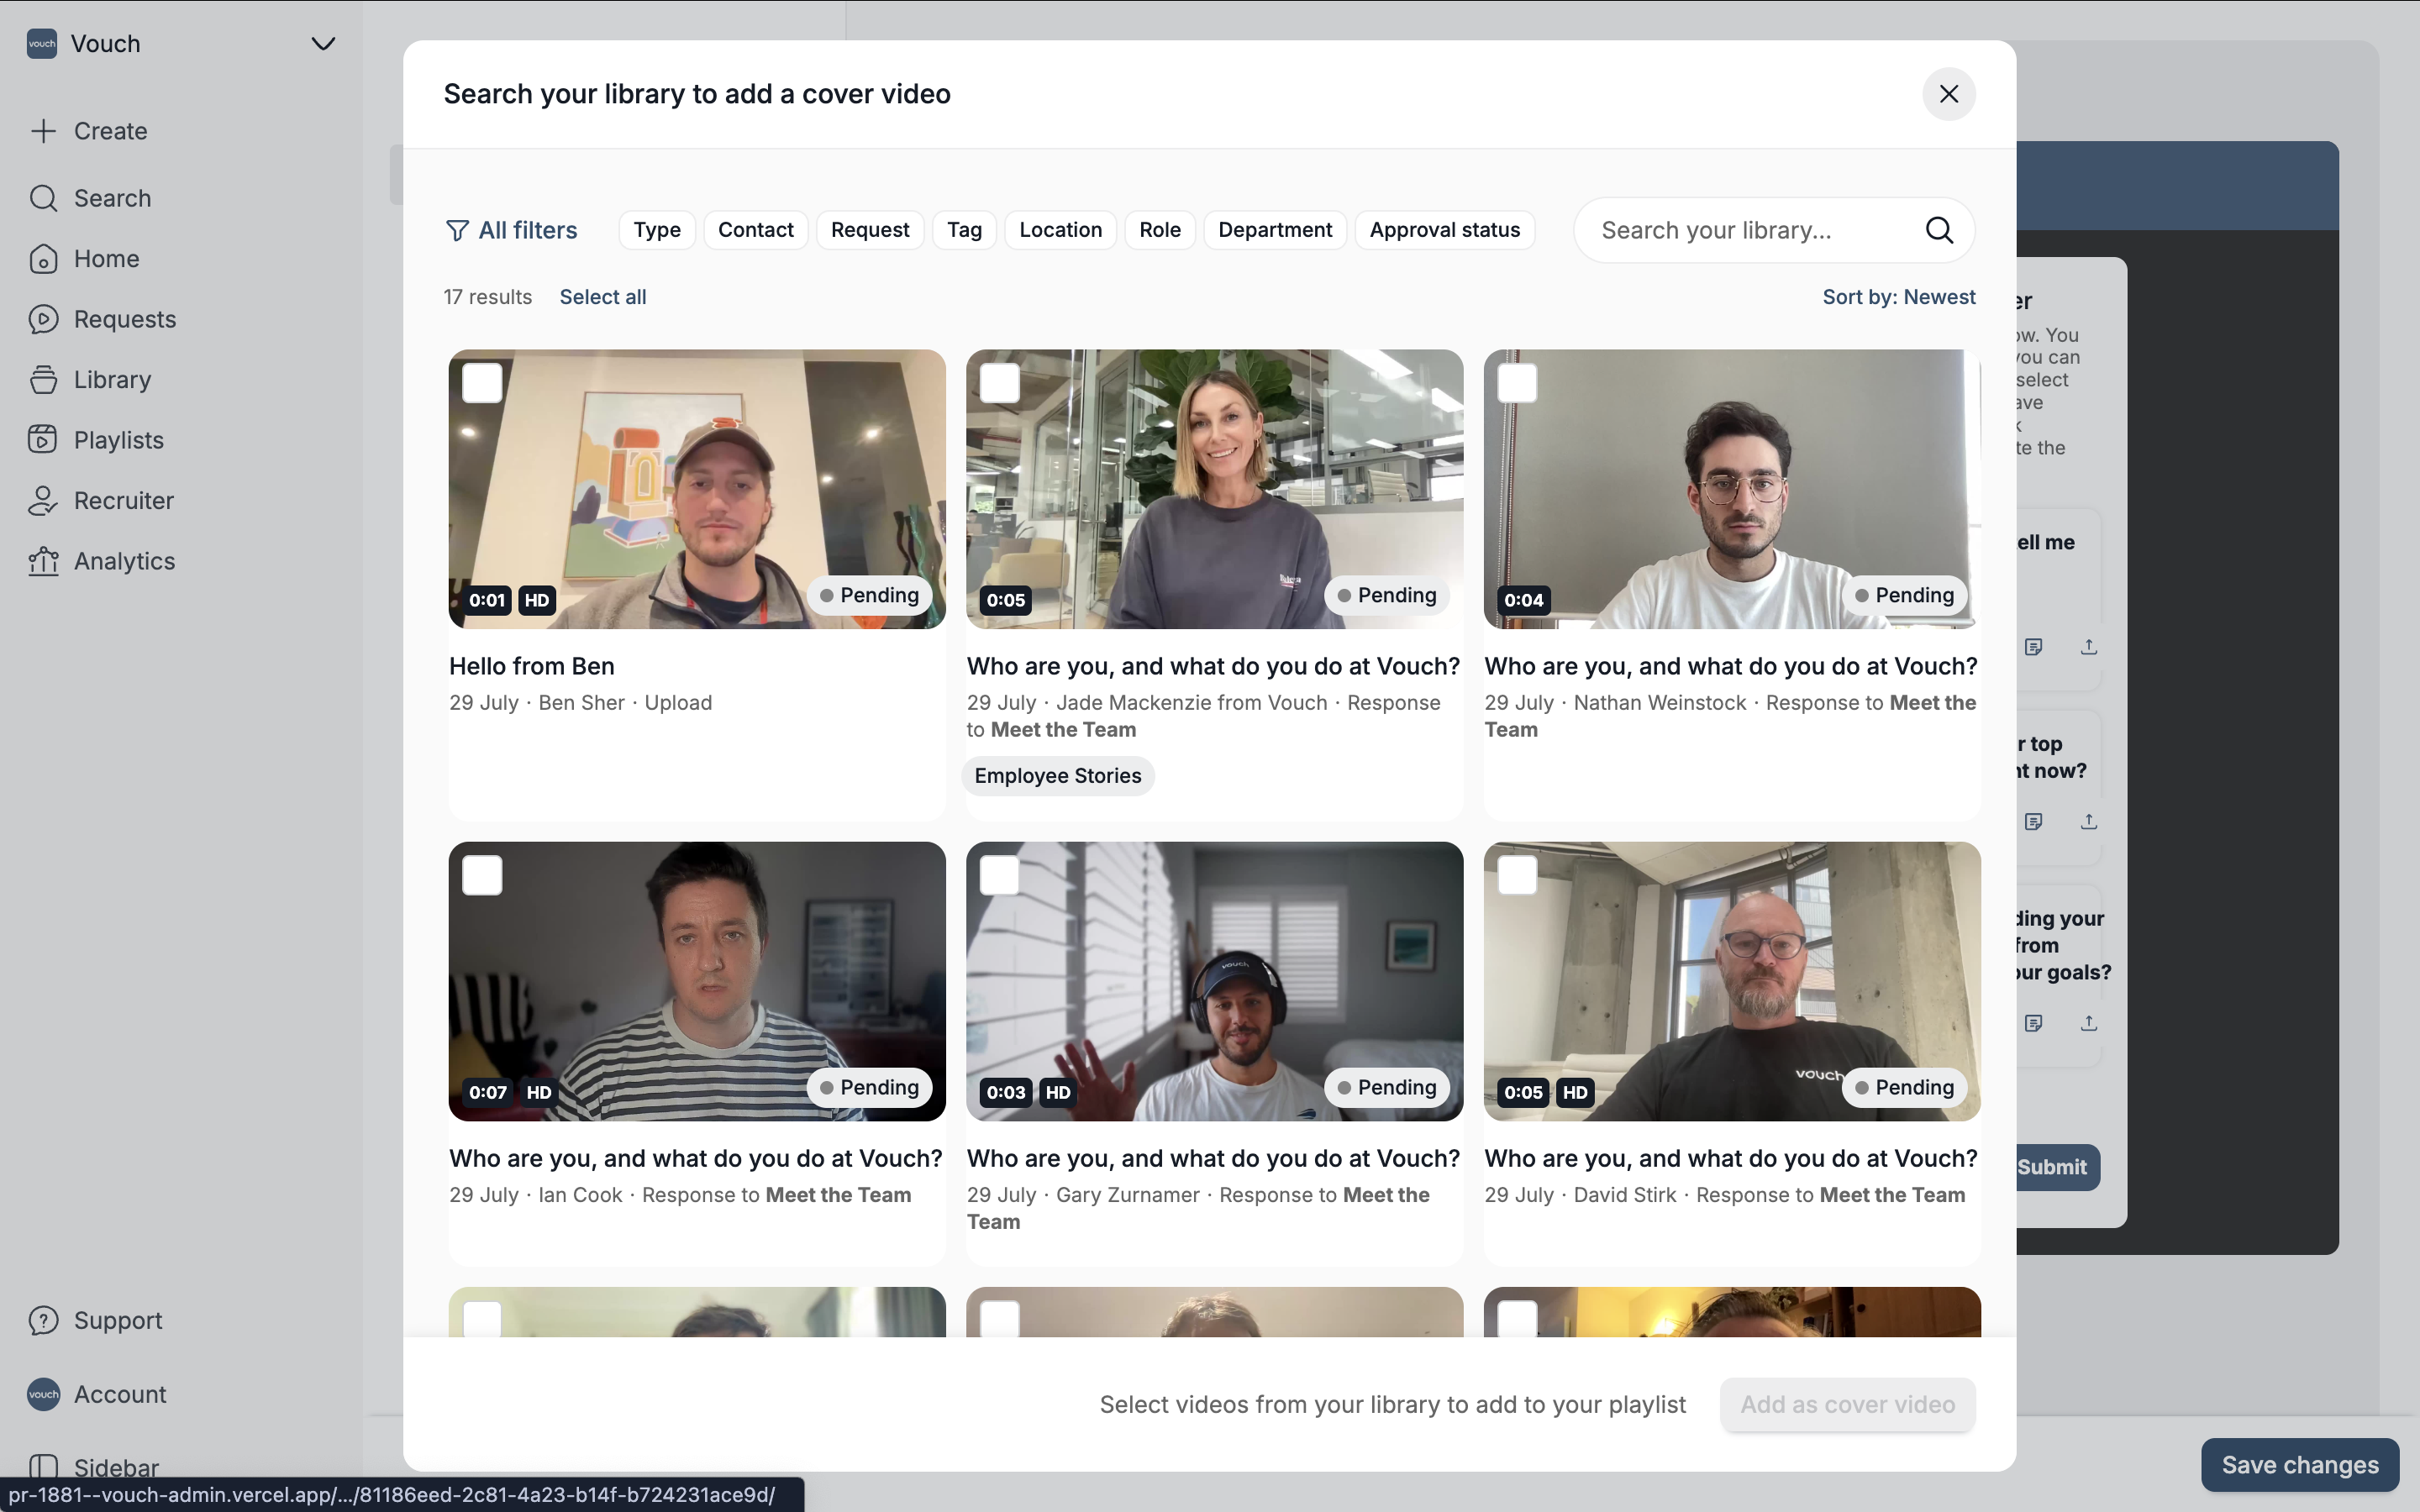
Task: Click the 17 results count
Action: click(488, 297)
